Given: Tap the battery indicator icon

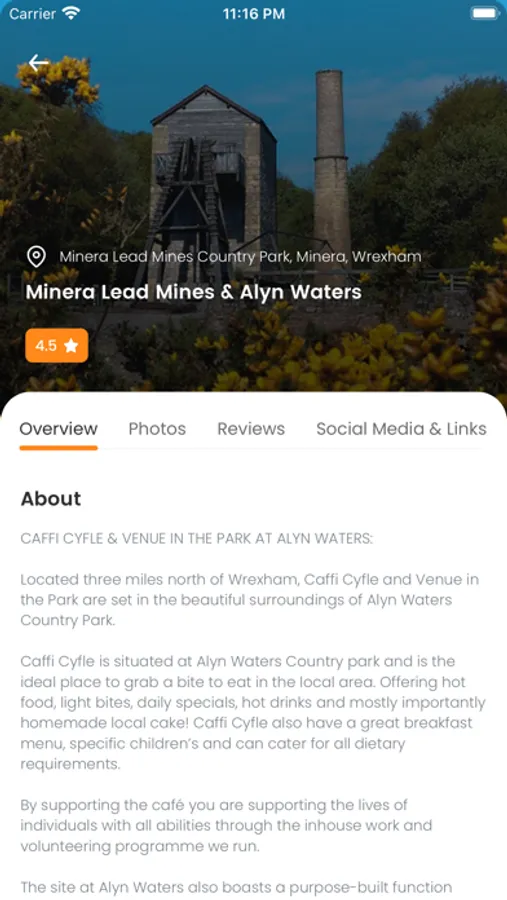Looking at the screenshot, I should click(x=485, y=13).
